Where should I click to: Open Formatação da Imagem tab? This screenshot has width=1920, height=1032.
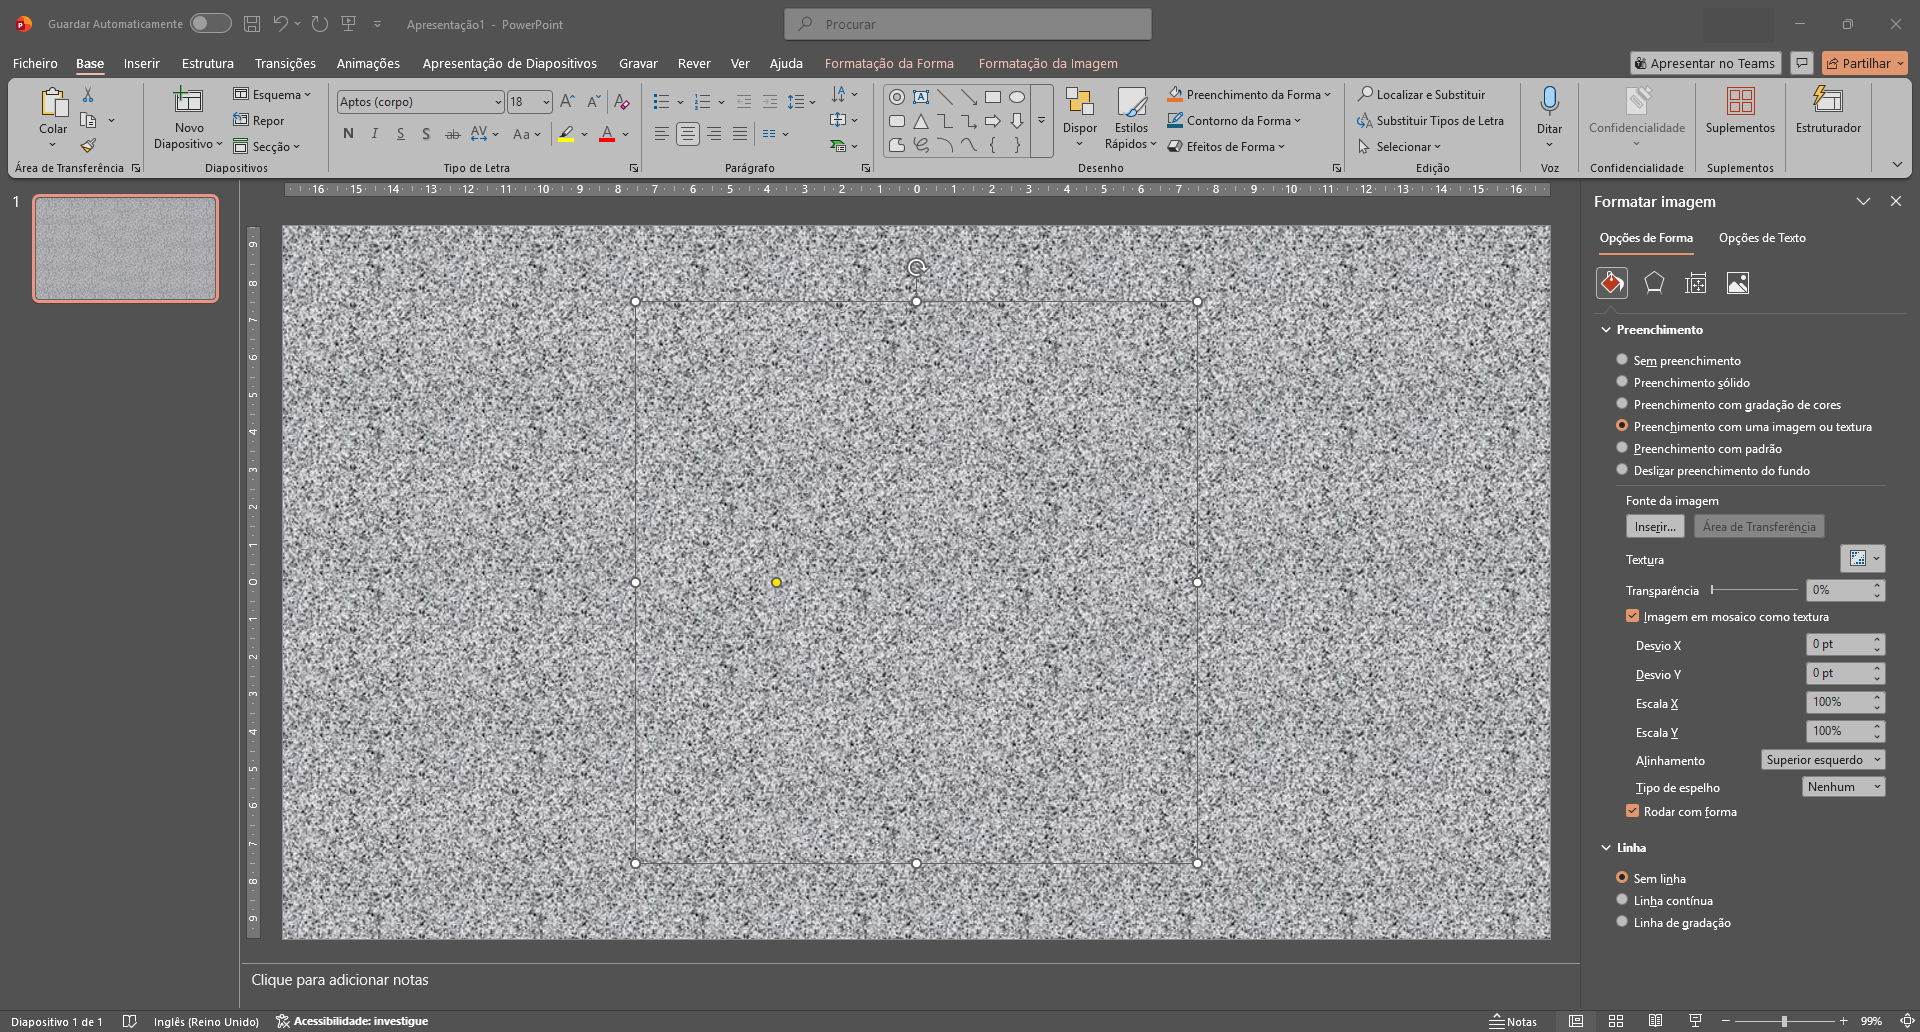click(1048, 63)
